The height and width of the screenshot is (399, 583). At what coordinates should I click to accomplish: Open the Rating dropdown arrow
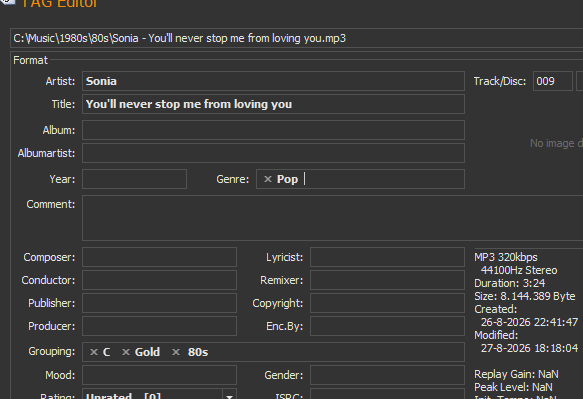point(229,395)
